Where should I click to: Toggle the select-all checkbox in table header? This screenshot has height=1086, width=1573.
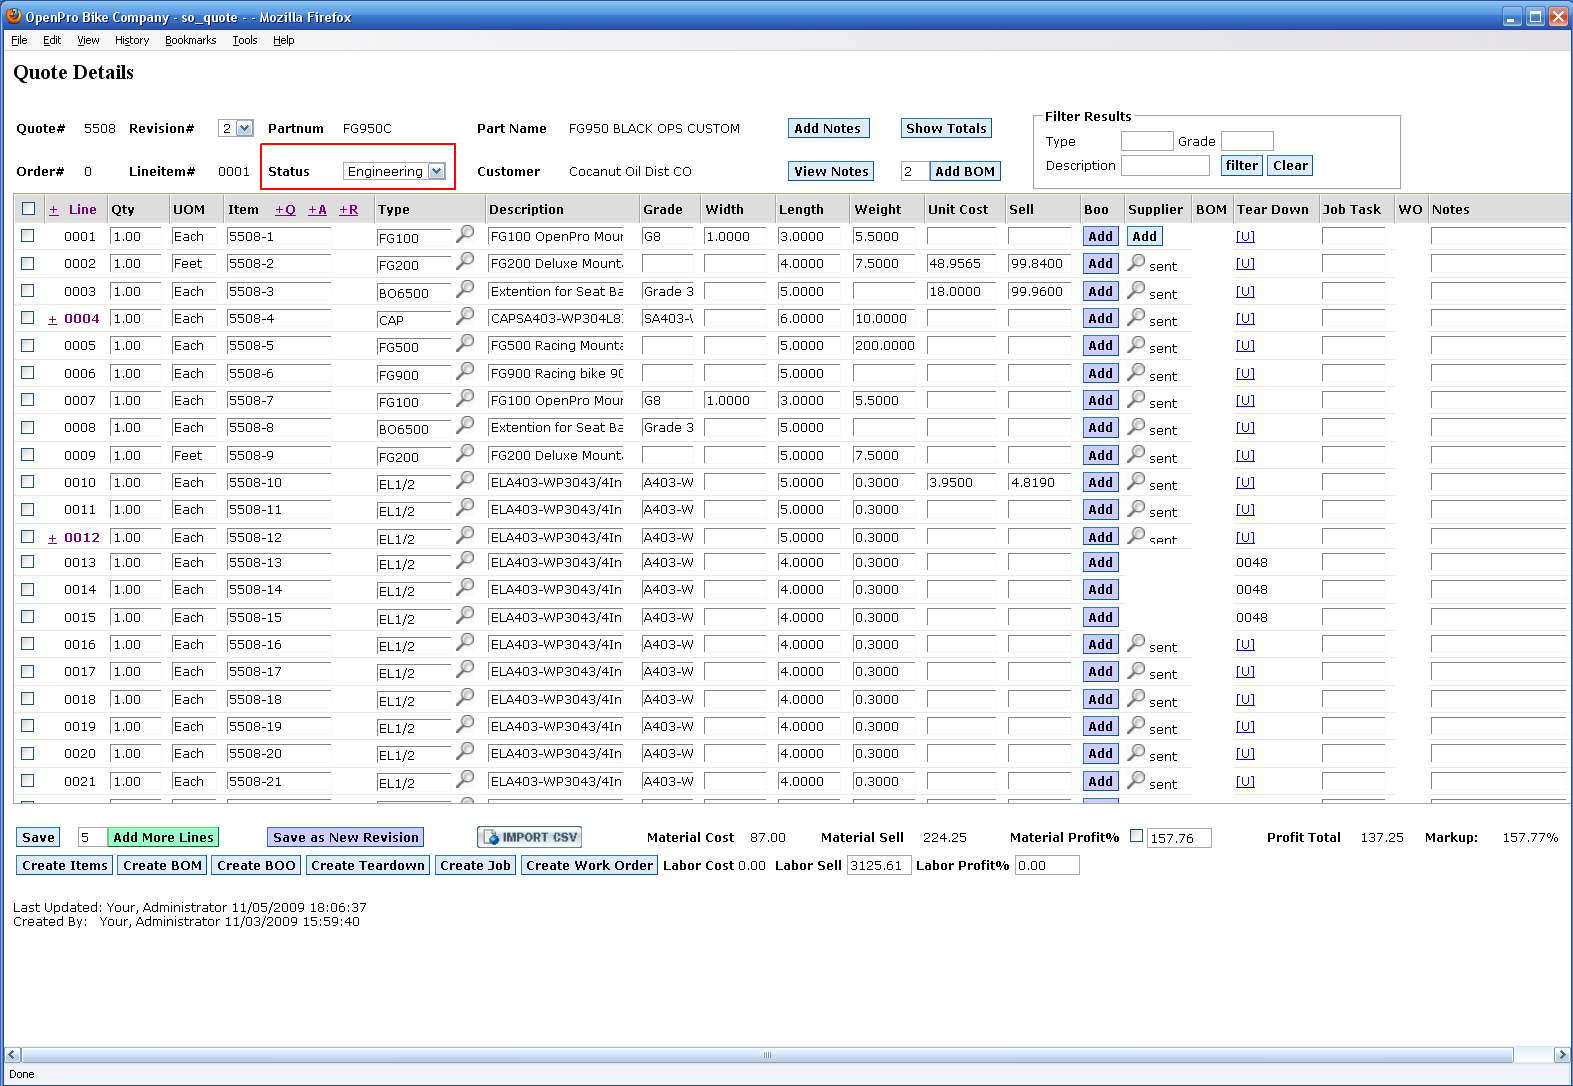pyautogui.click(x=28, y=209)
